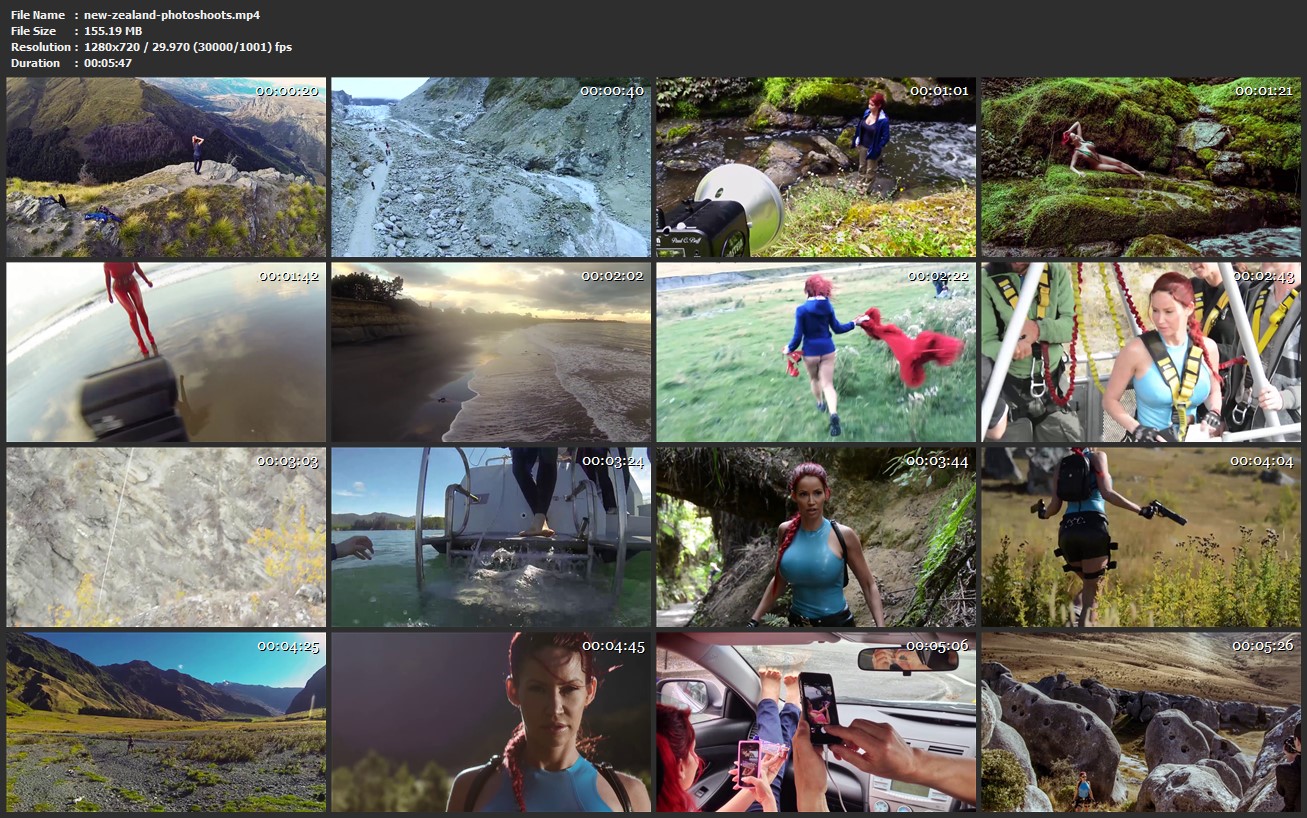
Task: Open the thumbnail stamped 00:00:40
Action: tap(491, 167)
